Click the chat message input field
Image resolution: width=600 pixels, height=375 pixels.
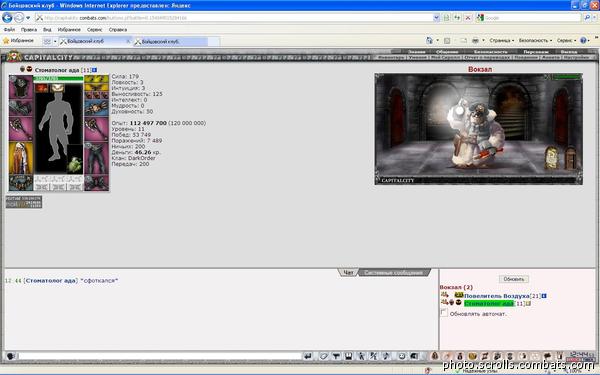tap(159, 356)
